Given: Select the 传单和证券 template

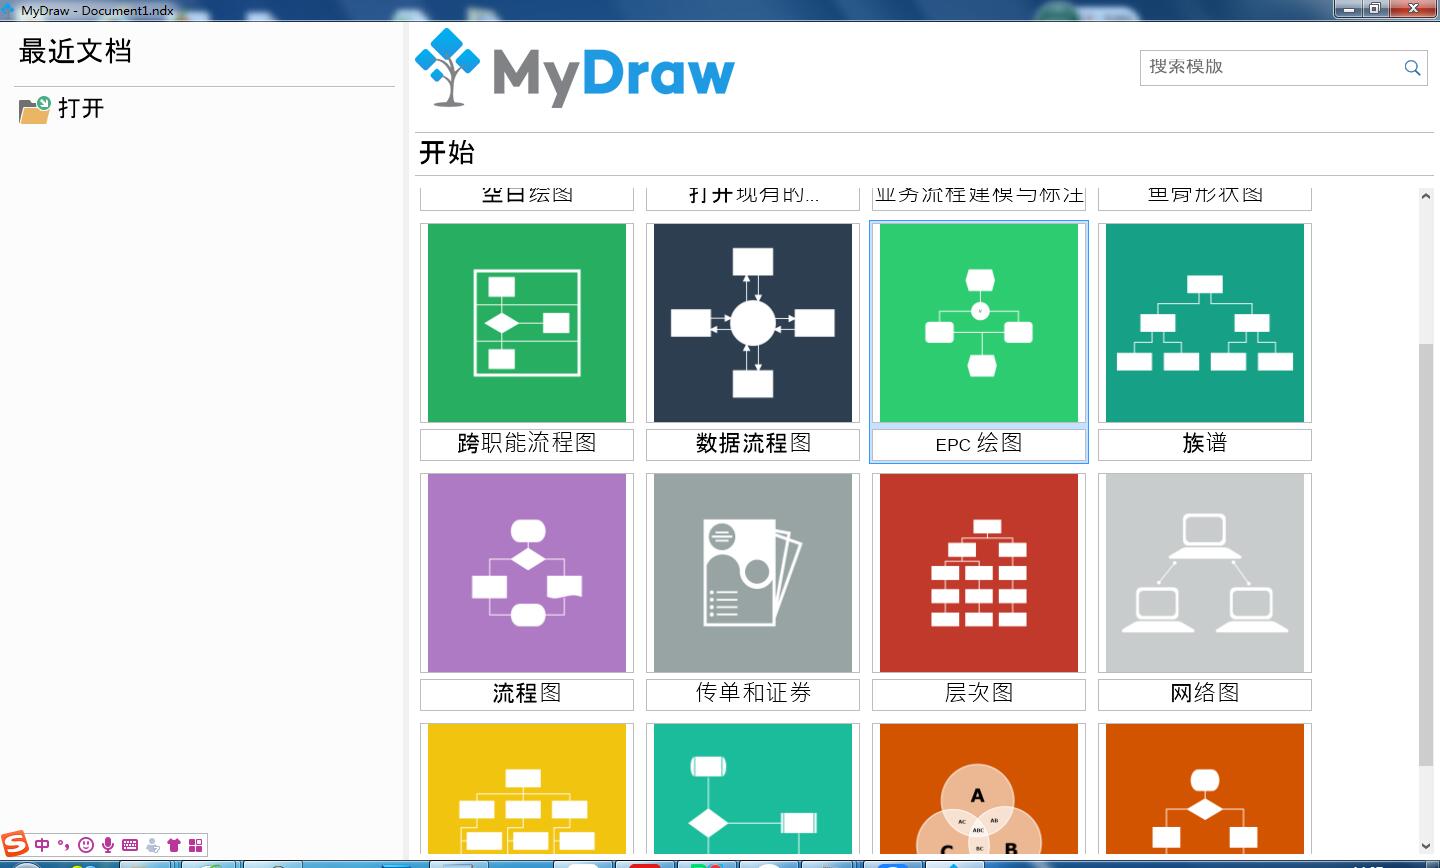Looking at the screenshot, I should click(x=753, y=591).
